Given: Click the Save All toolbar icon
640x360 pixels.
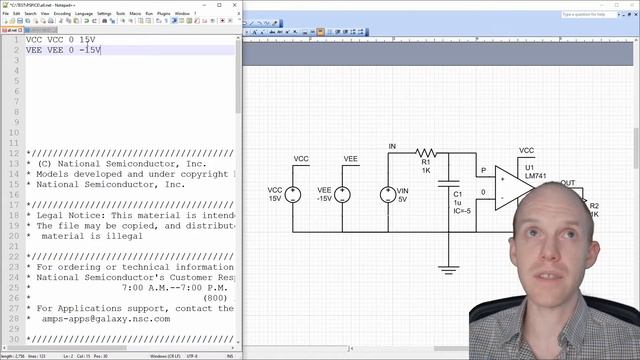Looking at the screenshot, I should [28, 21].
